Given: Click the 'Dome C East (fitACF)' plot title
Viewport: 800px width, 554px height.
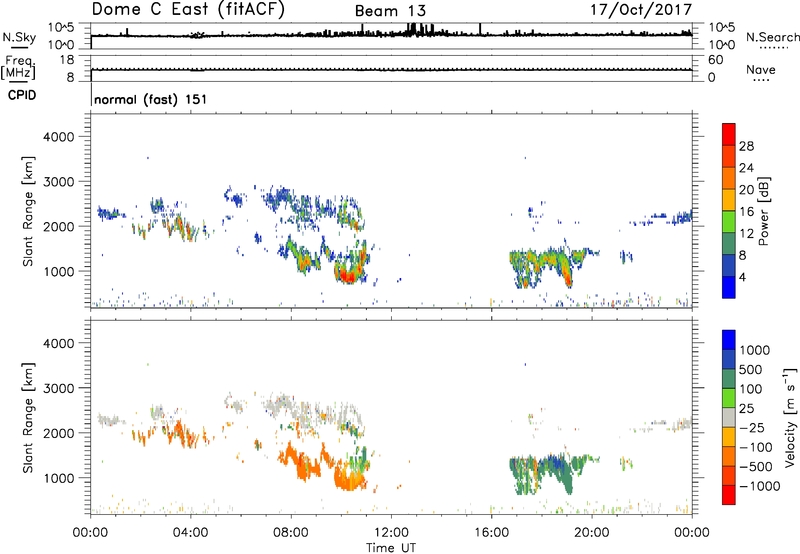Looking at the screenshot, I should point(188,10).
